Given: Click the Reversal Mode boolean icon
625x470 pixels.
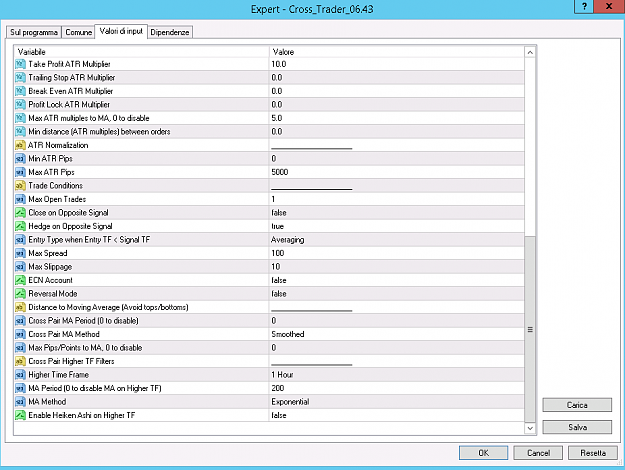Looking at the screenshot, I should tap(20, 294).
